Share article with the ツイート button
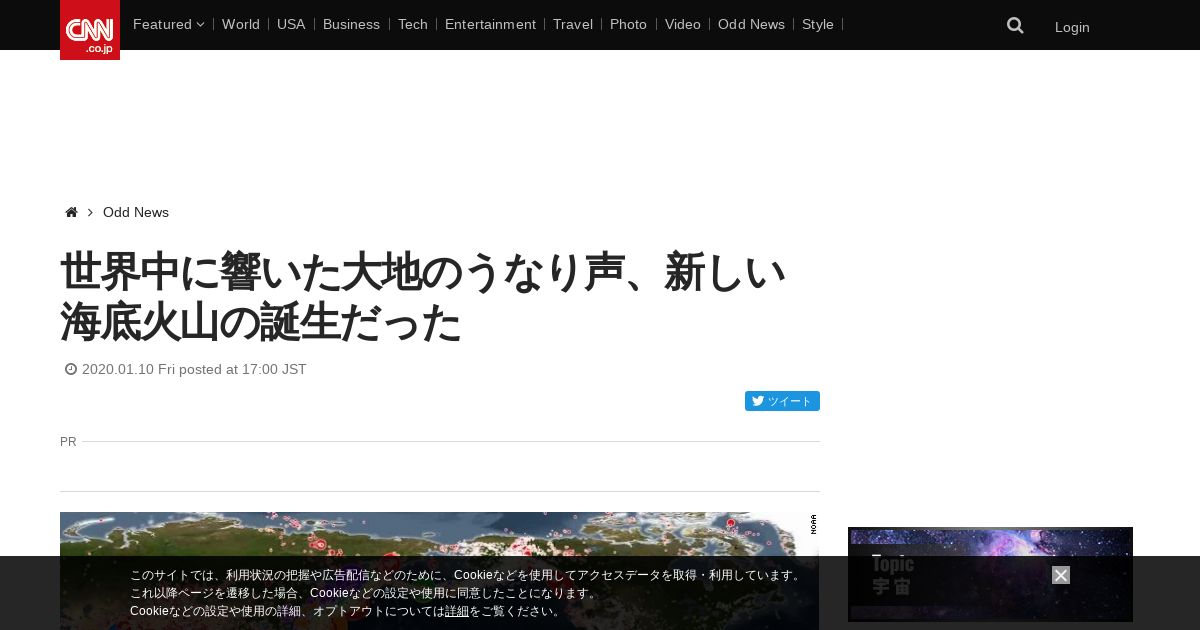Viewport: 1200px width, 630px height. coord(782,401)
